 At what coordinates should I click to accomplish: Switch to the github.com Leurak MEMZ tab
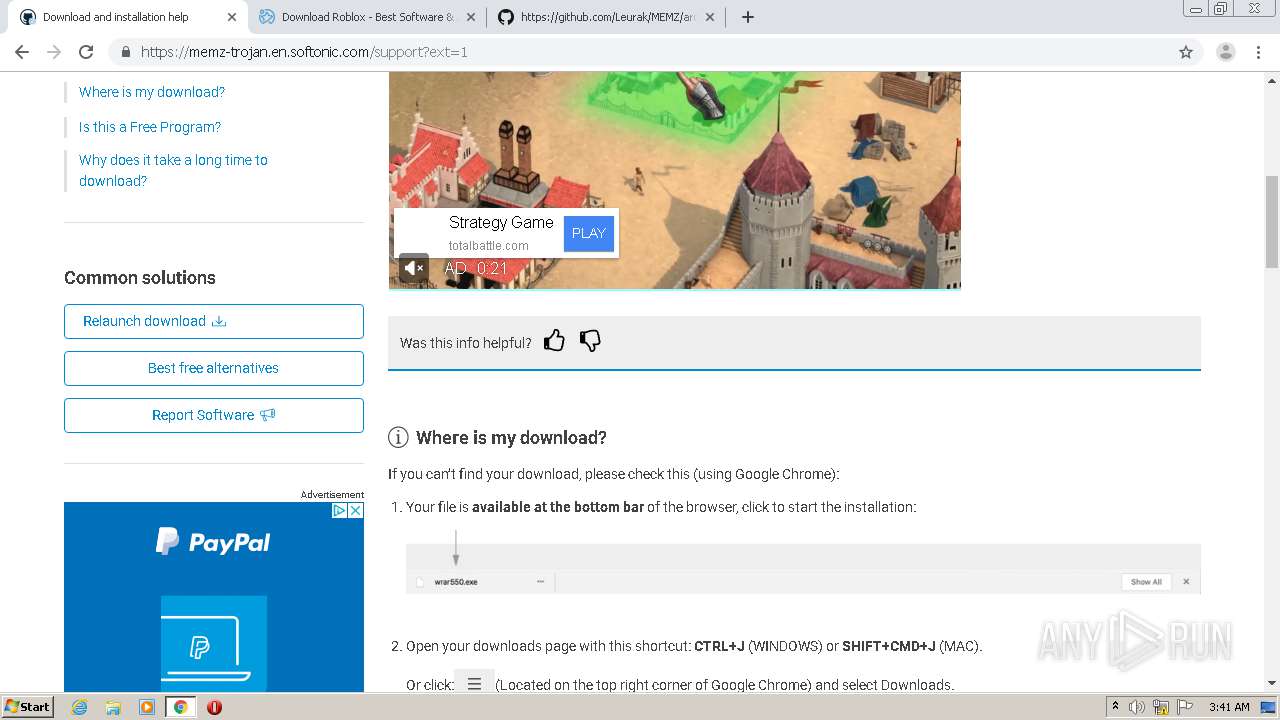pos(606,17)
